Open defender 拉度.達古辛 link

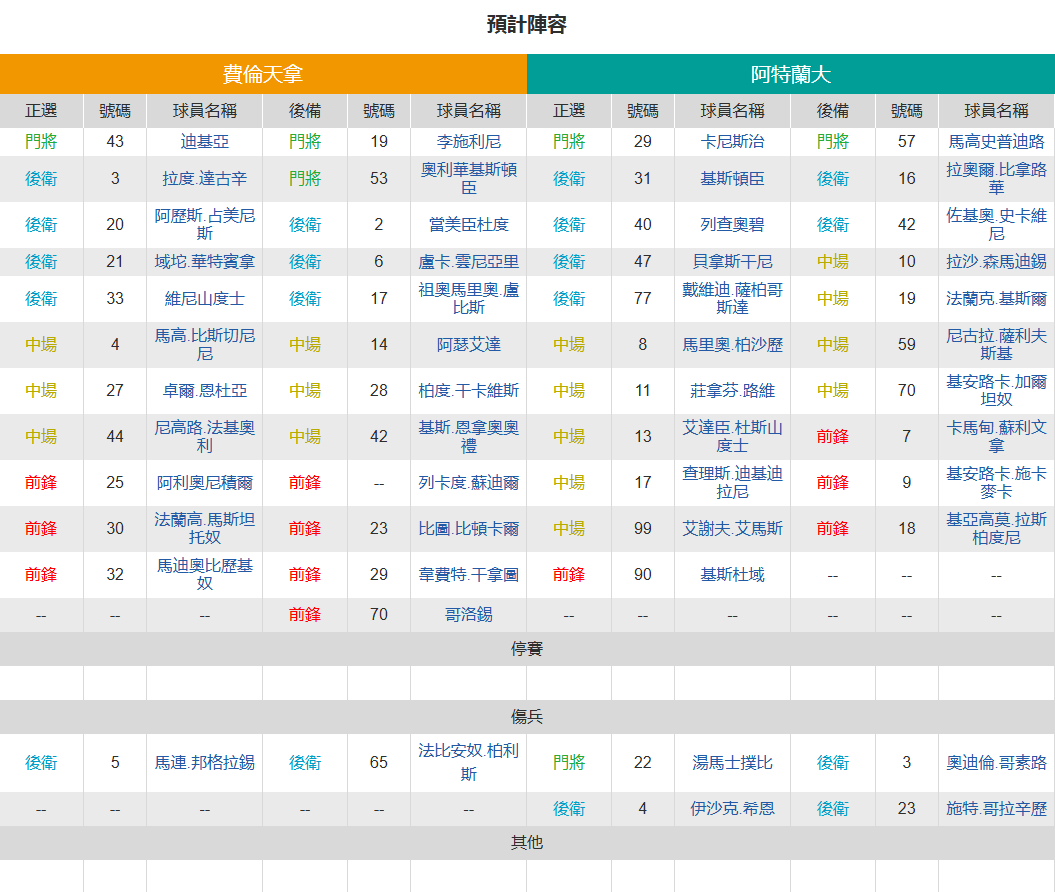pyautogui.click(x=205, y=179)
